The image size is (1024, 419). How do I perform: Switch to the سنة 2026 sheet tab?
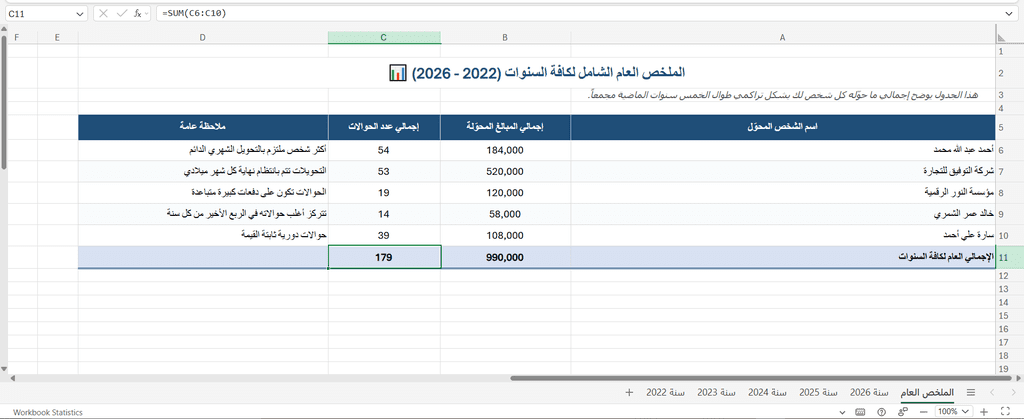(869, 392)
